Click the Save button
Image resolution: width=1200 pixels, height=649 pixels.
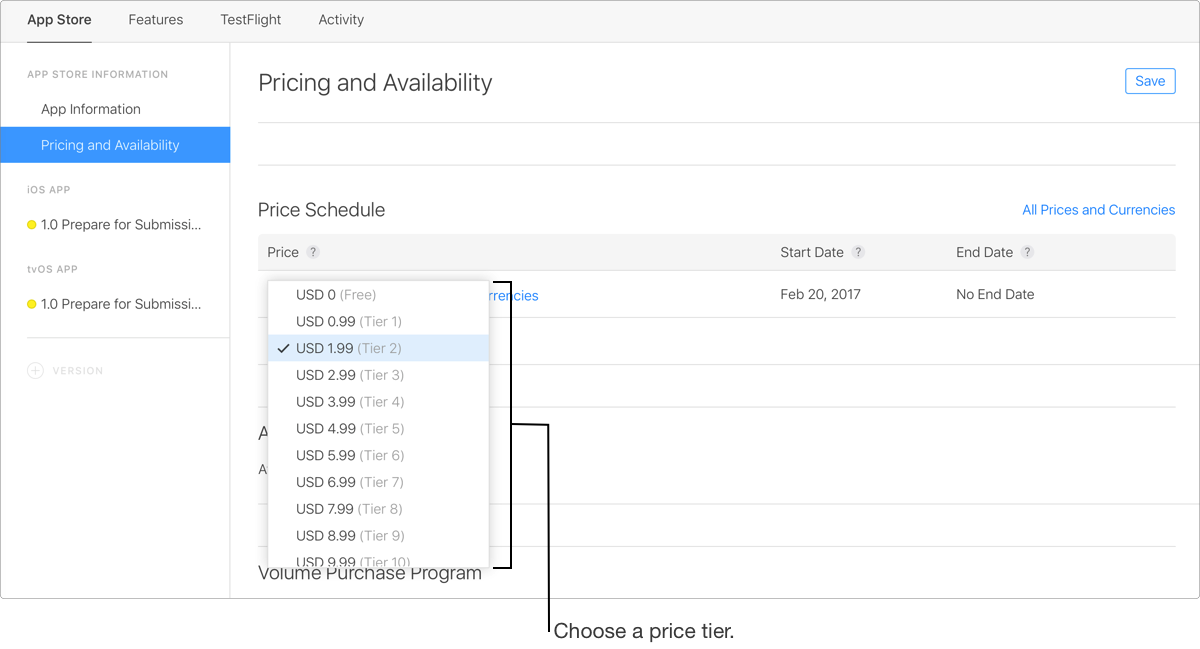click(x=1150, y=81)
